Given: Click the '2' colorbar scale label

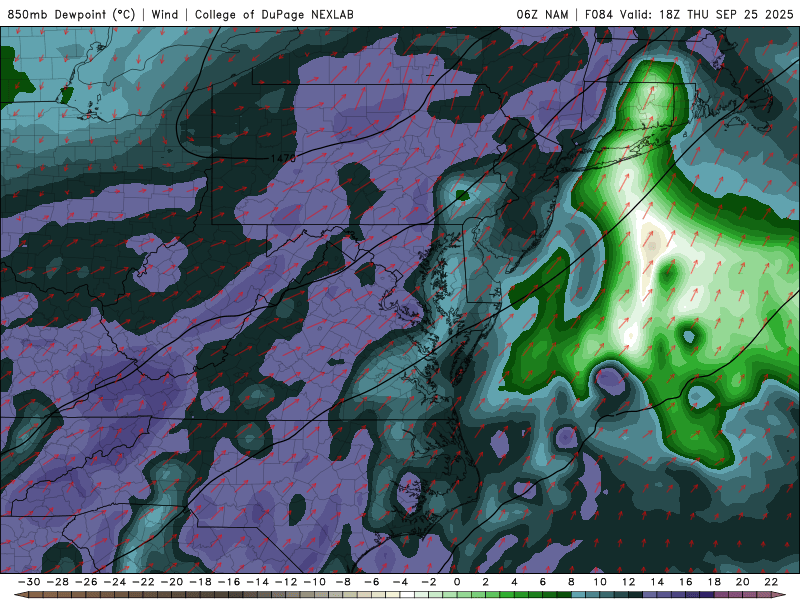Looking at the screenshot, I should pyautogui.click(x=486, y=582).
